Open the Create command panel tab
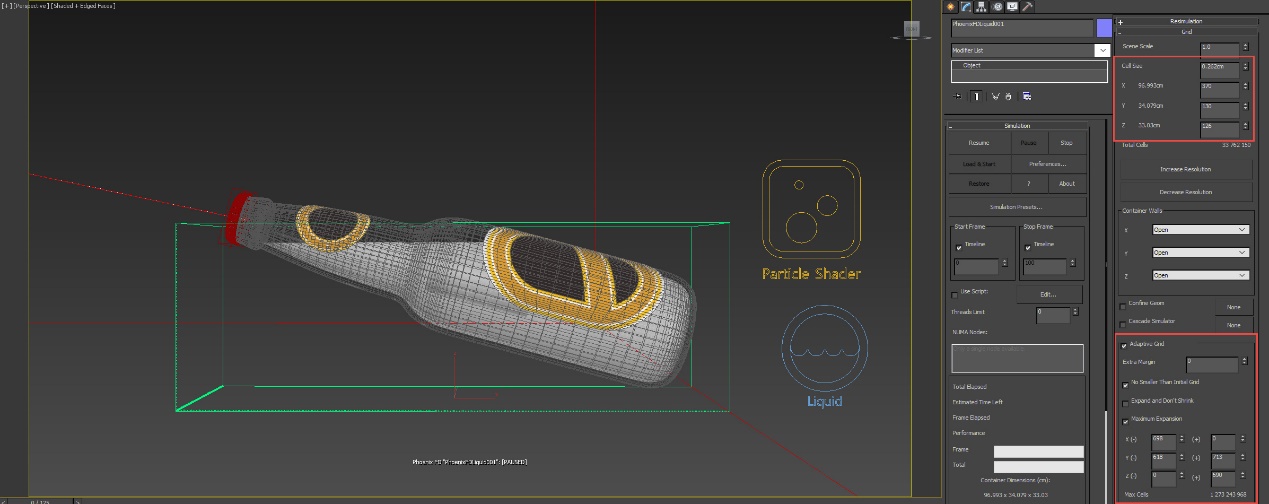Screen dimensions: 1269x504 click(x=951, y=6)
